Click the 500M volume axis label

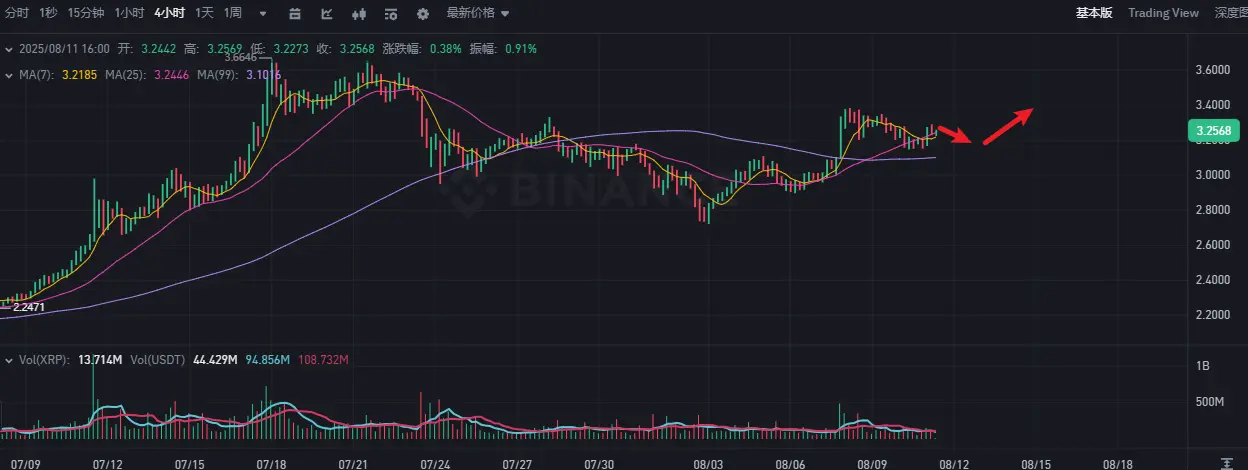pos(1210,402)
